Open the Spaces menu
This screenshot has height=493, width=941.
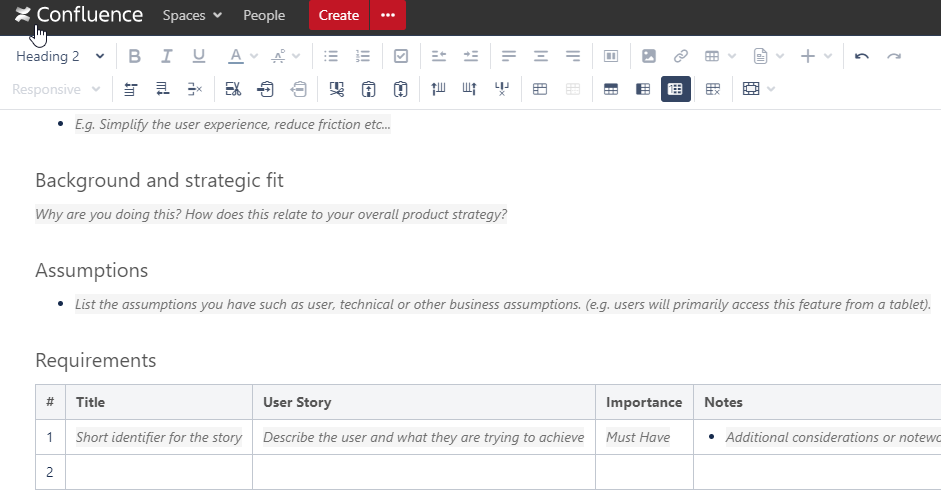coord(192,15)
